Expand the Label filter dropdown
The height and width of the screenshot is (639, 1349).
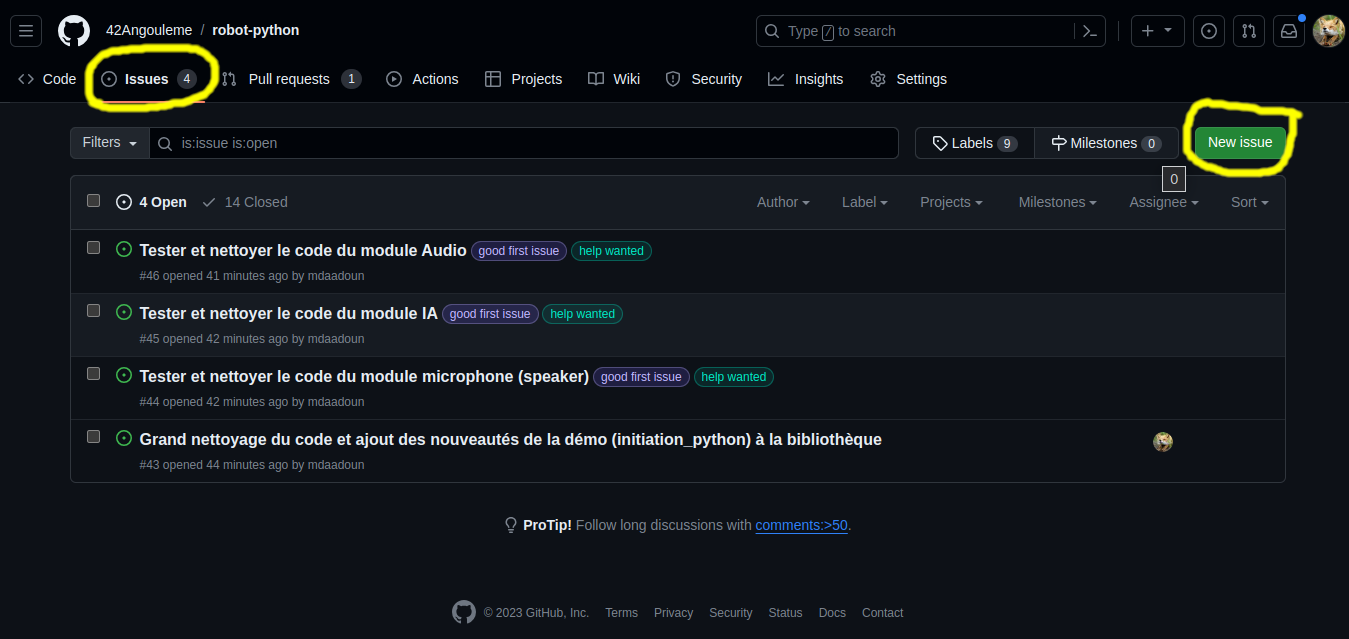[865, 202]
